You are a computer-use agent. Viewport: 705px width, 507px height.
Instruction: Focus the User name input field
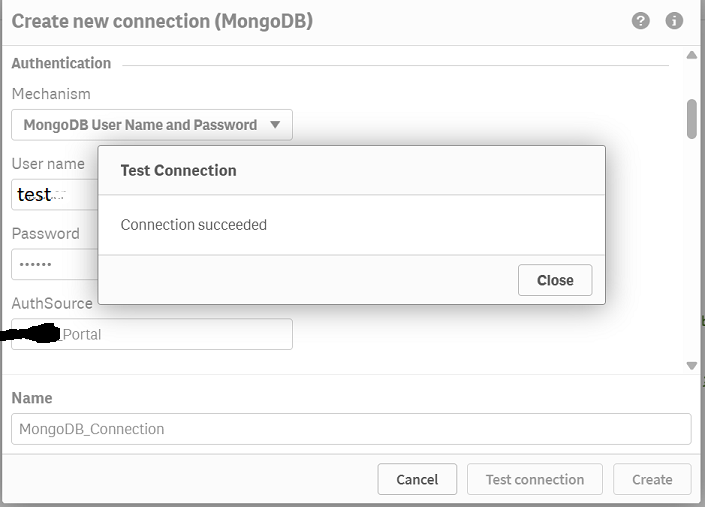tap(54, 195)
